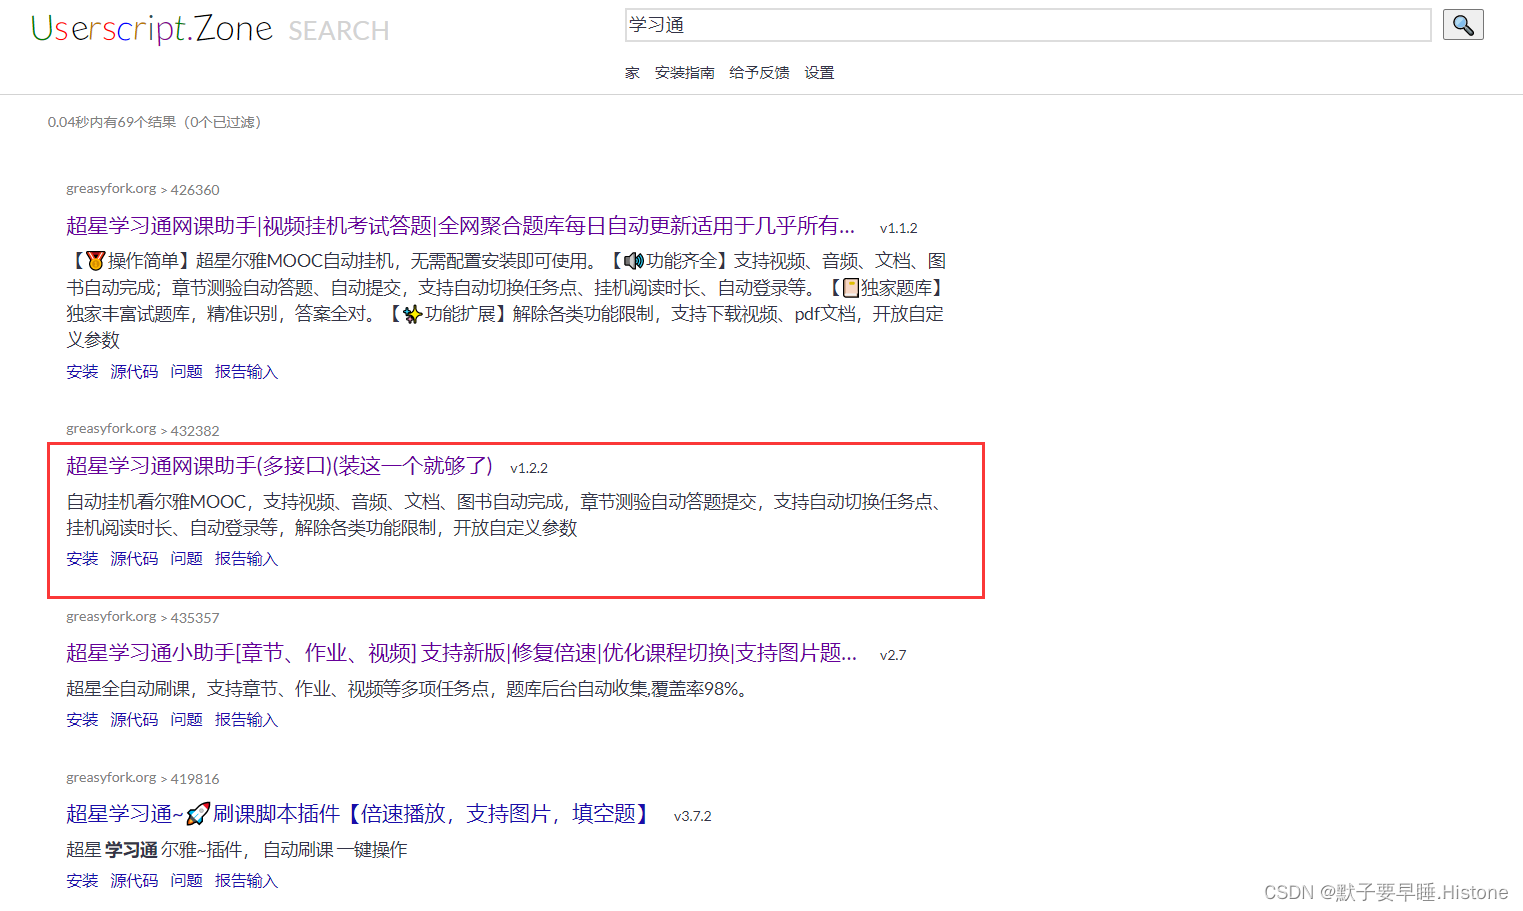Viewport: 1523px width, 911px height.
Task: Go to 家 (home) link
Action: click(x=631, y=72)
